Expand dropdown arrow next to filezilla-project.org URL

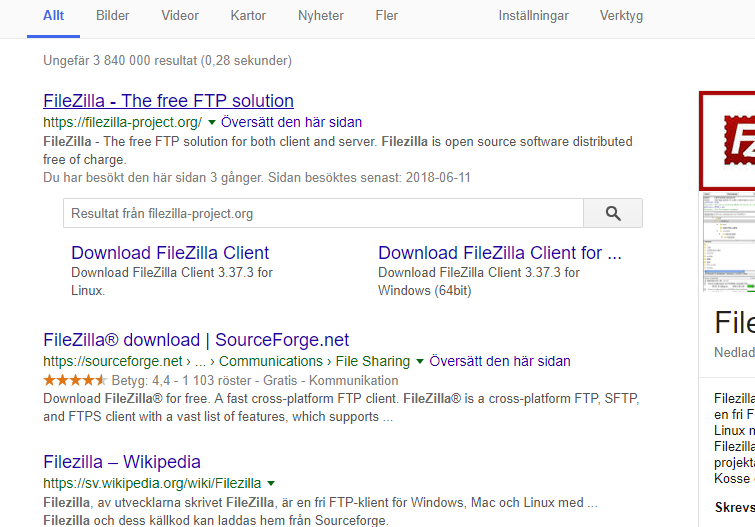[x=211, y=122]
